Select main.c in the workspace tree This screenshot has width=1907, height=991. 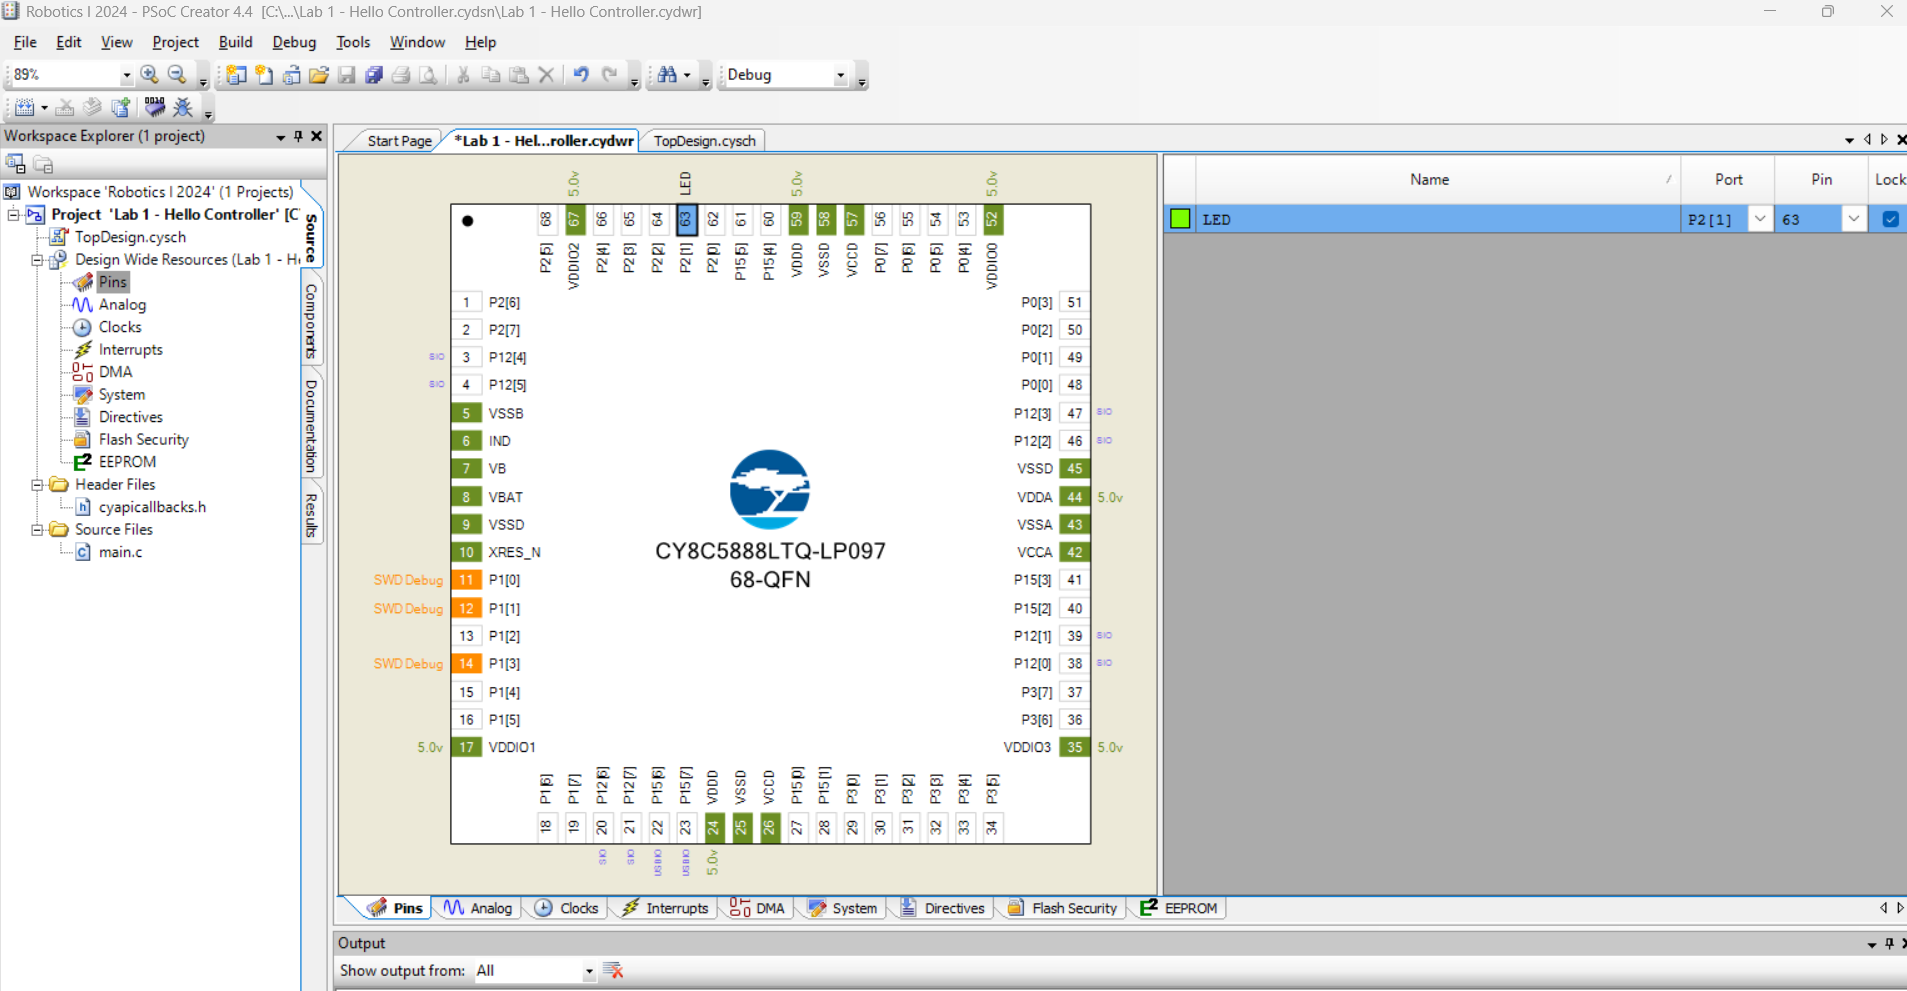tap(120, 552)
